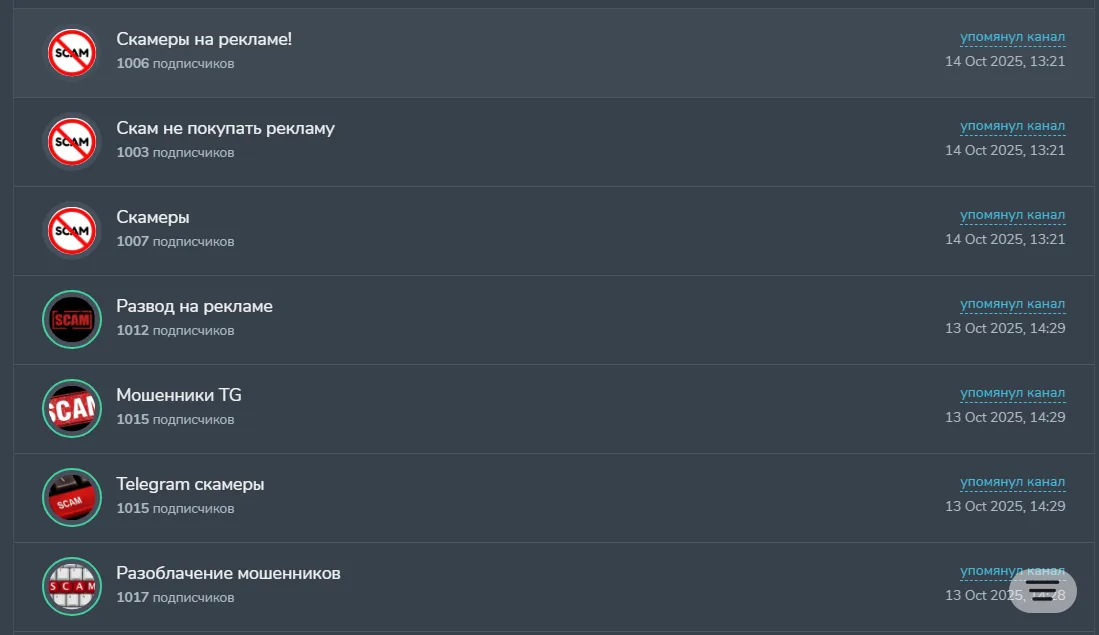This screenshot has width=1099, height=635.
Task: Open the channel titled Мошенники TG
Action: (x=179, y=395)
